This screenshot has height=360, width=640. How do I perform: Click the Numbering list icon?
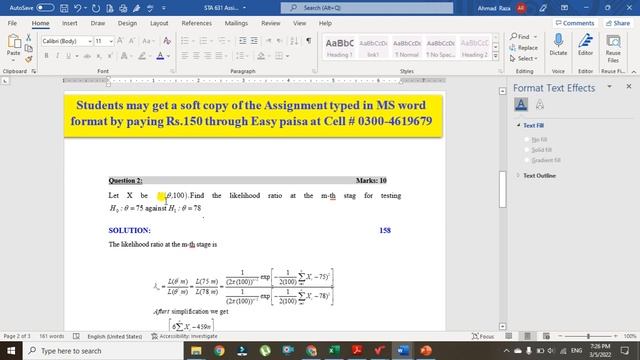tap(203, 41)
